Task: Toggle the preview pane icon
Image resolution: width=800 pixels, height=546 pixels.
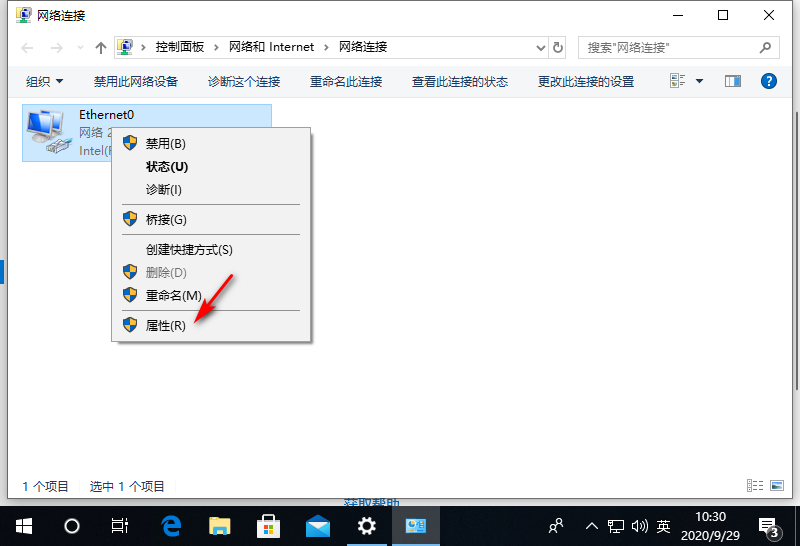Action: point(733,81)
